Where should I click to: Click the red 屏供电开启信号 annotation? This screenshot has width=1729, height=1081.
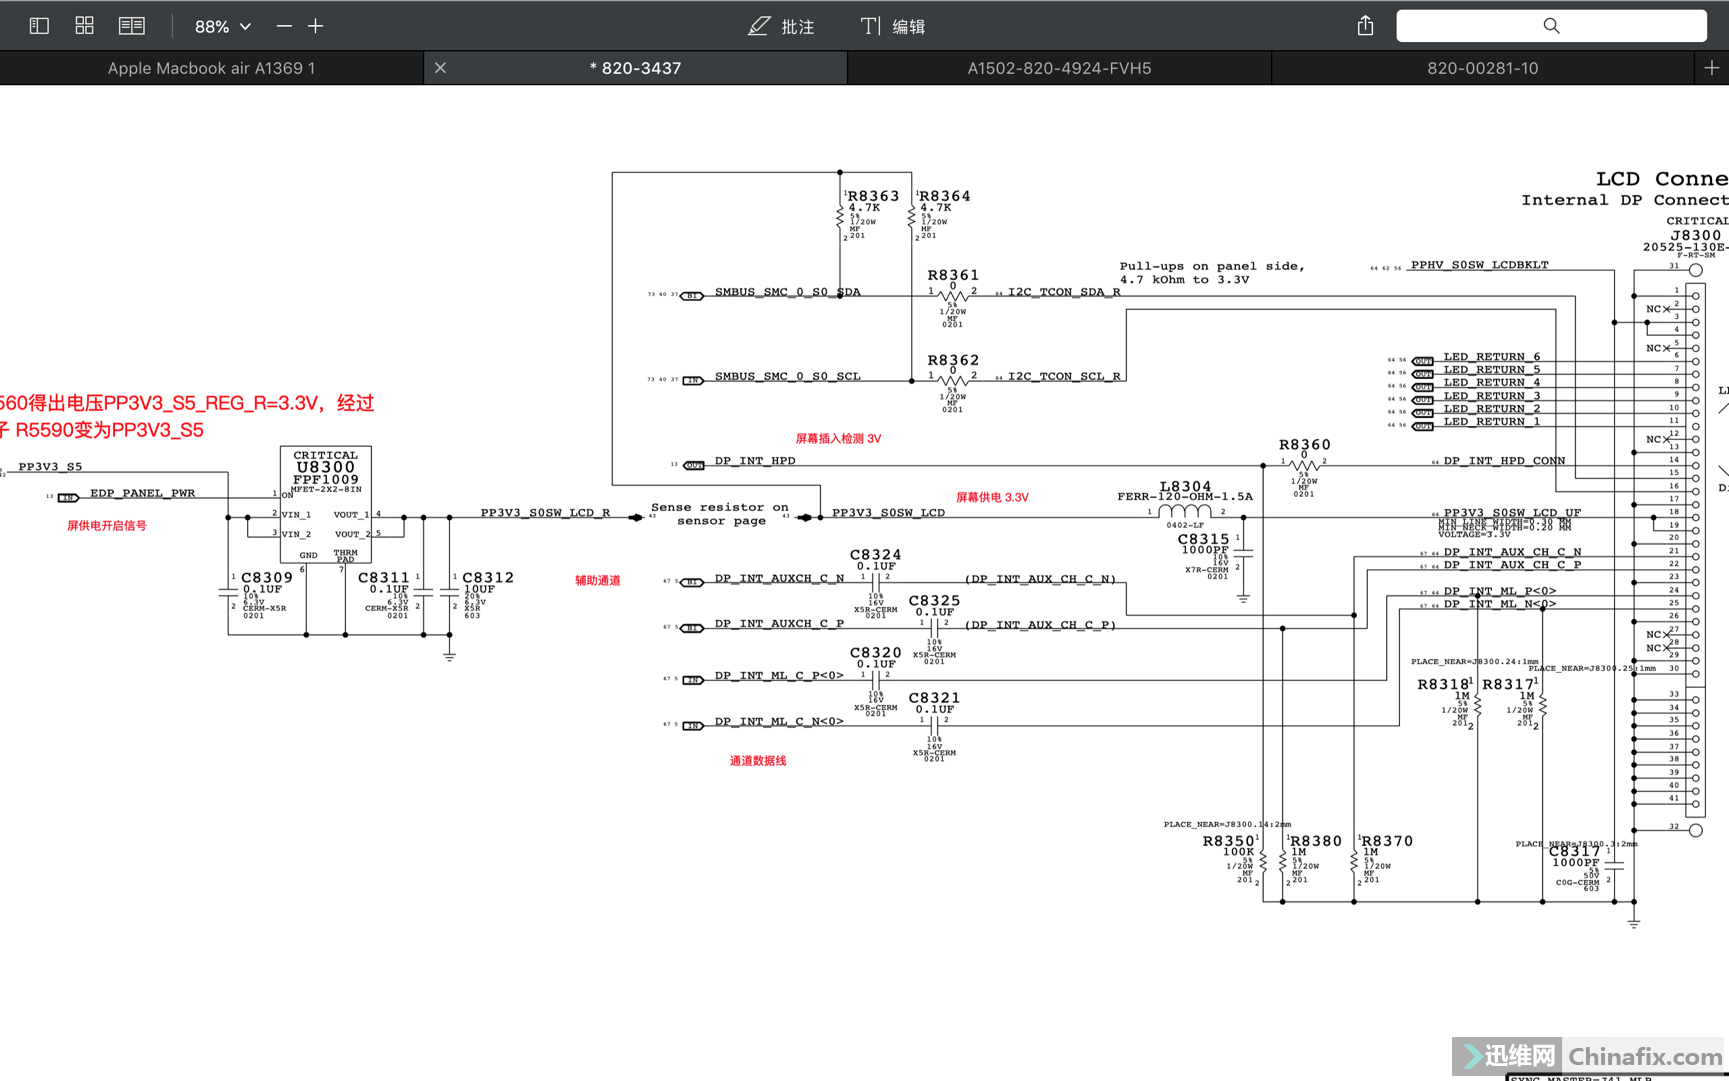click(x=106, y=526)
